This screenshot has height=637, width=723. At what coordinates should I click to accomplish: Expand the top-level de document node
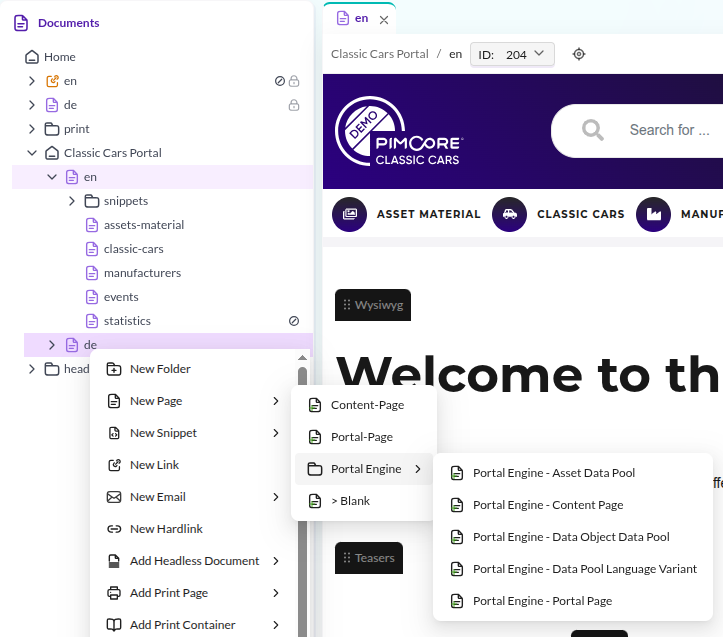click(32, 105)
